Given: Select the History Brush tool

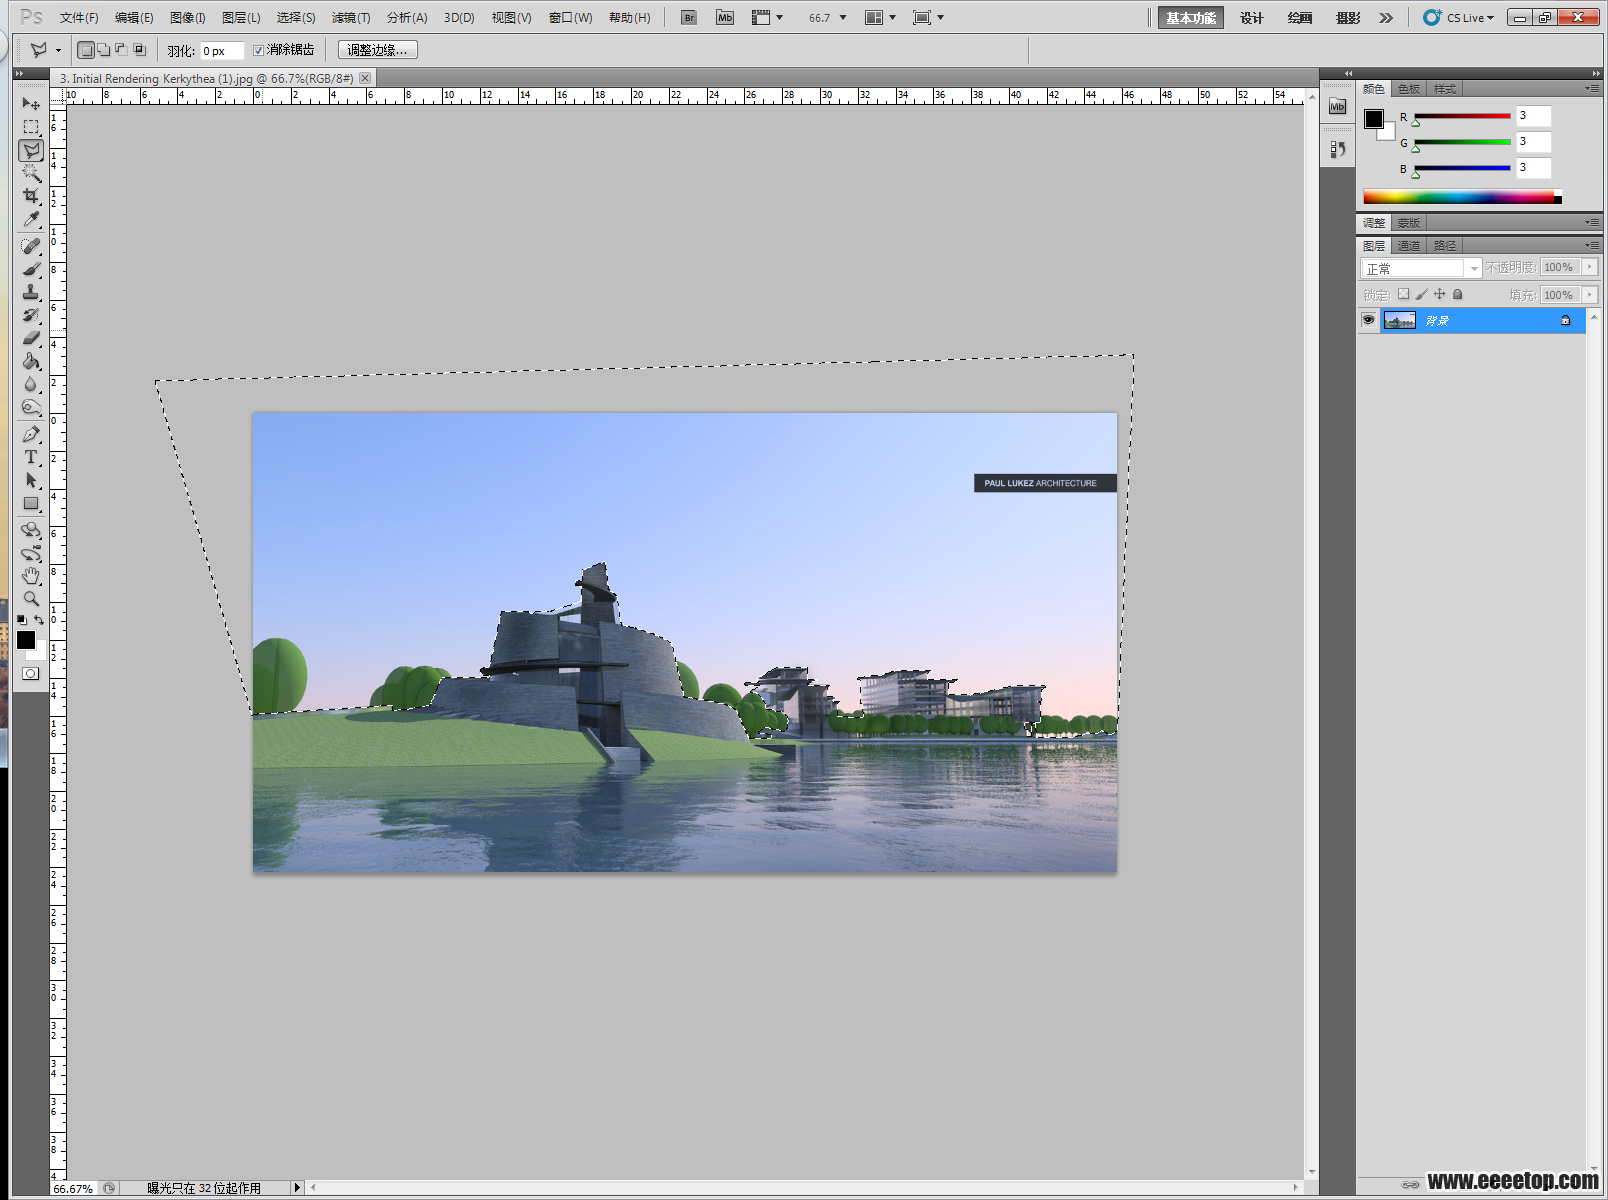Looking at the screenshot, I should pyautogui.click(x=31, y=315).
